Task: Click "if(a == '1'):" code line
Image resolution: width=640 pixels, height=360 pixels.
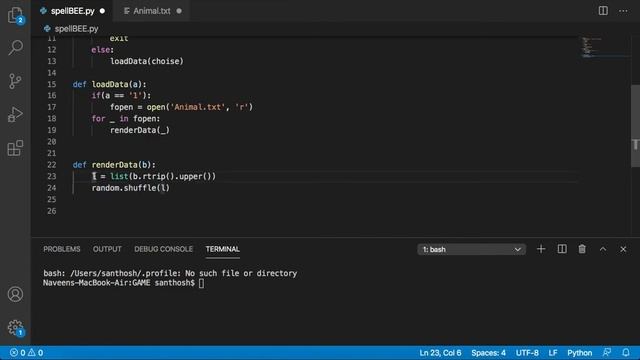Action: click(x=121, y=96)
